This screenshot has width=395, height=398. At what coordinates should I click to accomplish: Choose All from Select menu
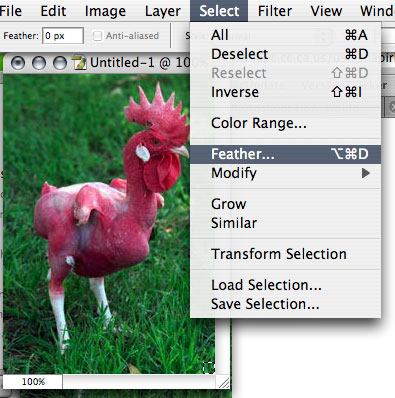[285, 35]
